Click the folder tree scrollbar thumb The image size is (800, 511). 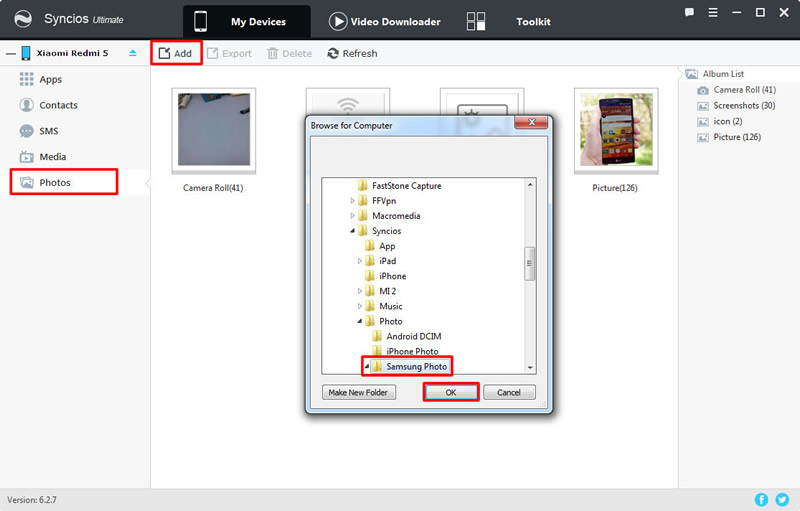click(x=530, y=264)
